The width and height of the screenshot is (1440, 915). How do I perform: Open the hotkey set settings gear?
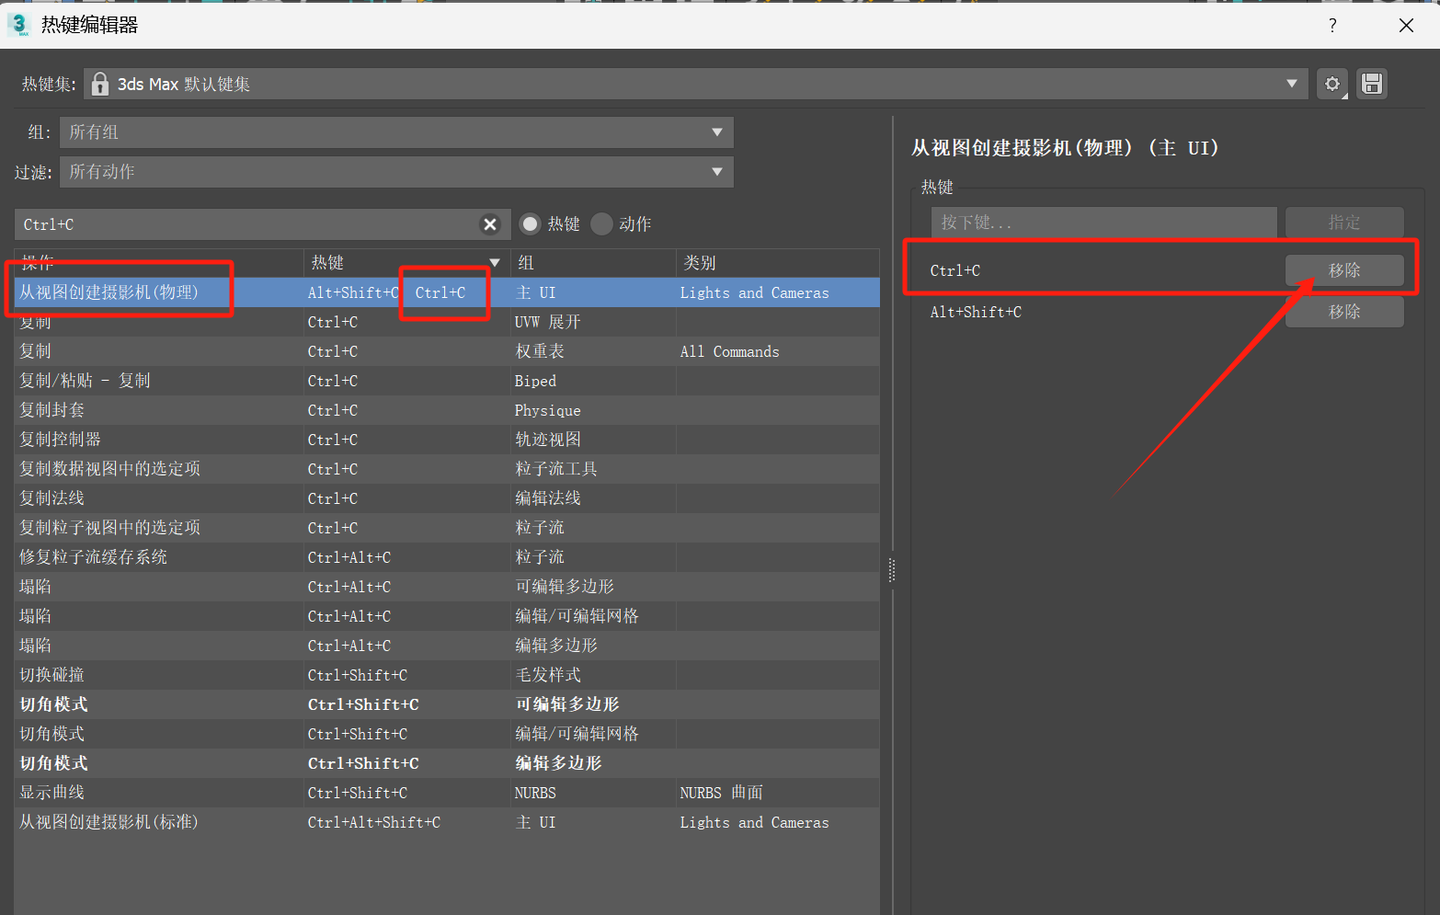point(1332,84)
